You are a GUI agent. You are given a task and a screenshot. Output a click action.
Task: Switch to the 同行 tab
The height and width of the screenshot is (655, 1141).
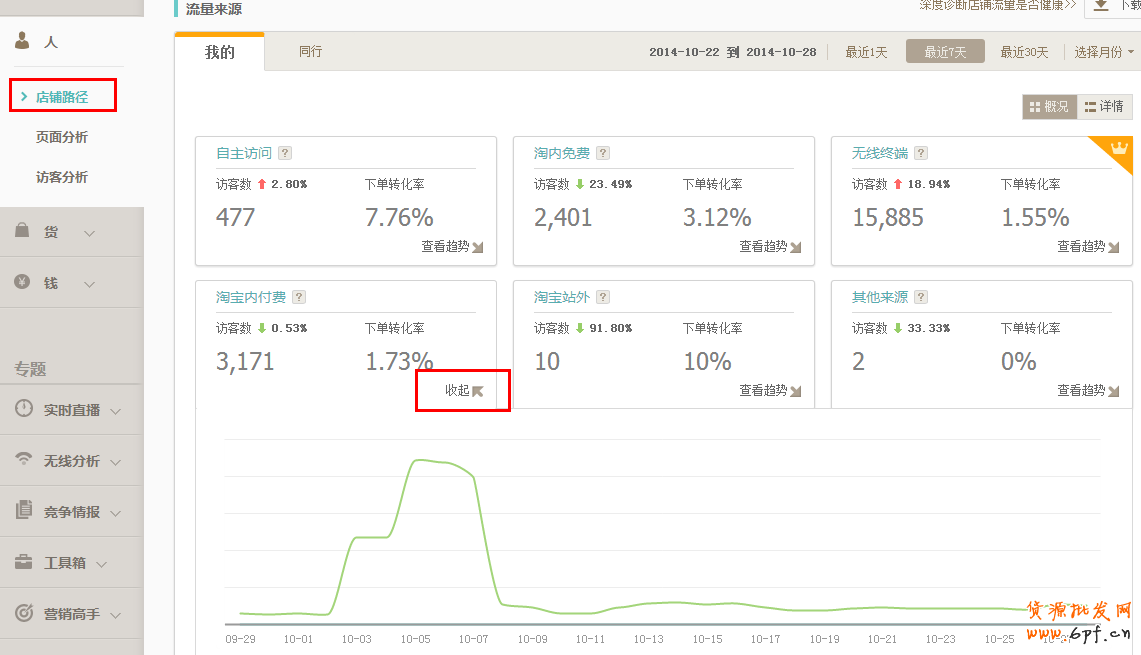pos(311,51)
